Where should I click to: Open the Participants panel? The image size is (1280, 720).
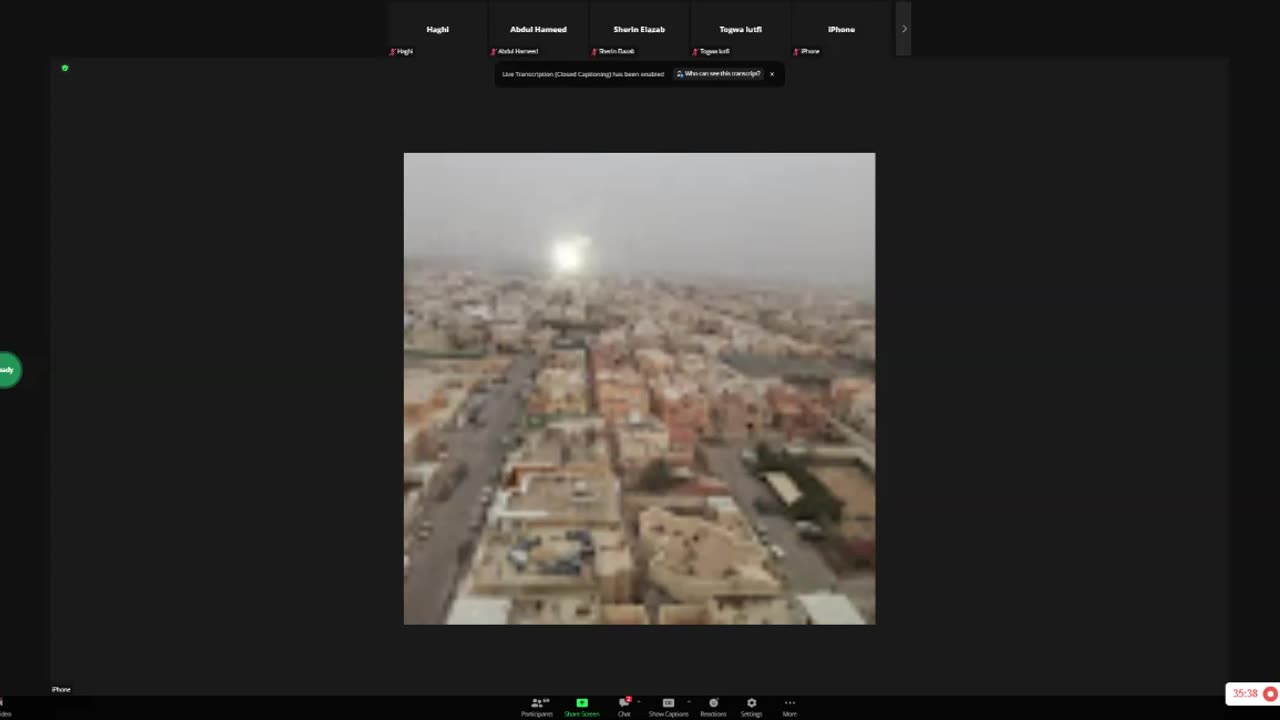coord(537,707)
